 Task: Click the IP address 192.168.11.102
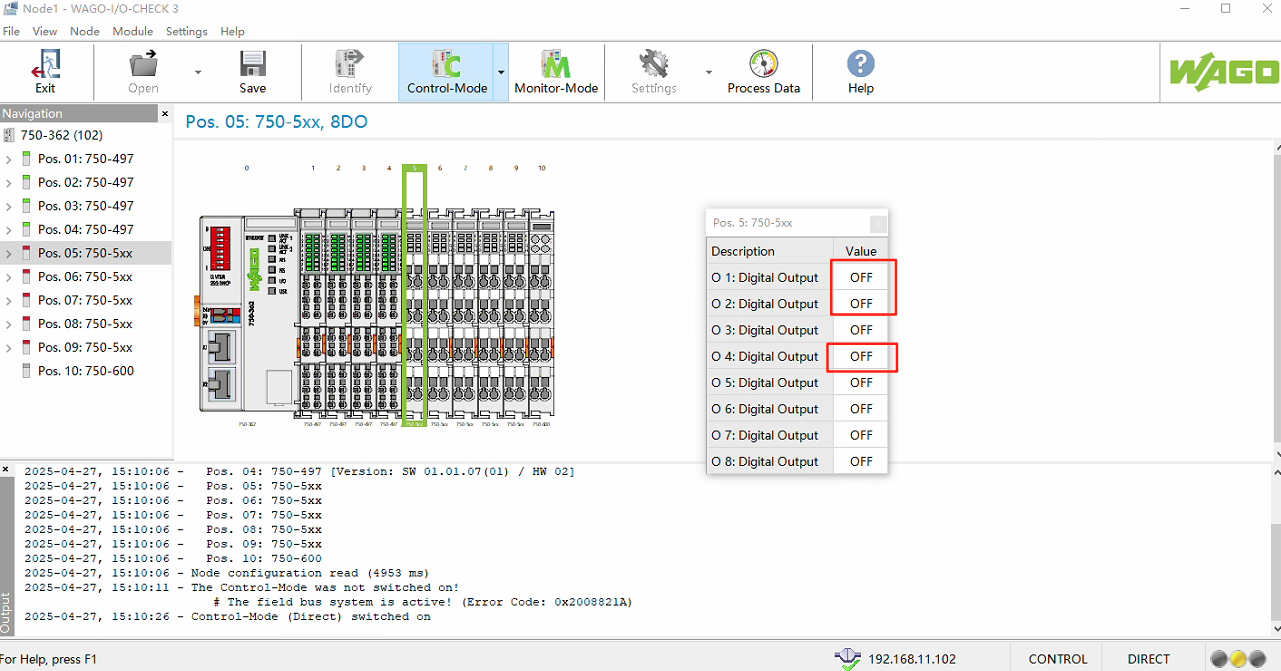point(911,659)
